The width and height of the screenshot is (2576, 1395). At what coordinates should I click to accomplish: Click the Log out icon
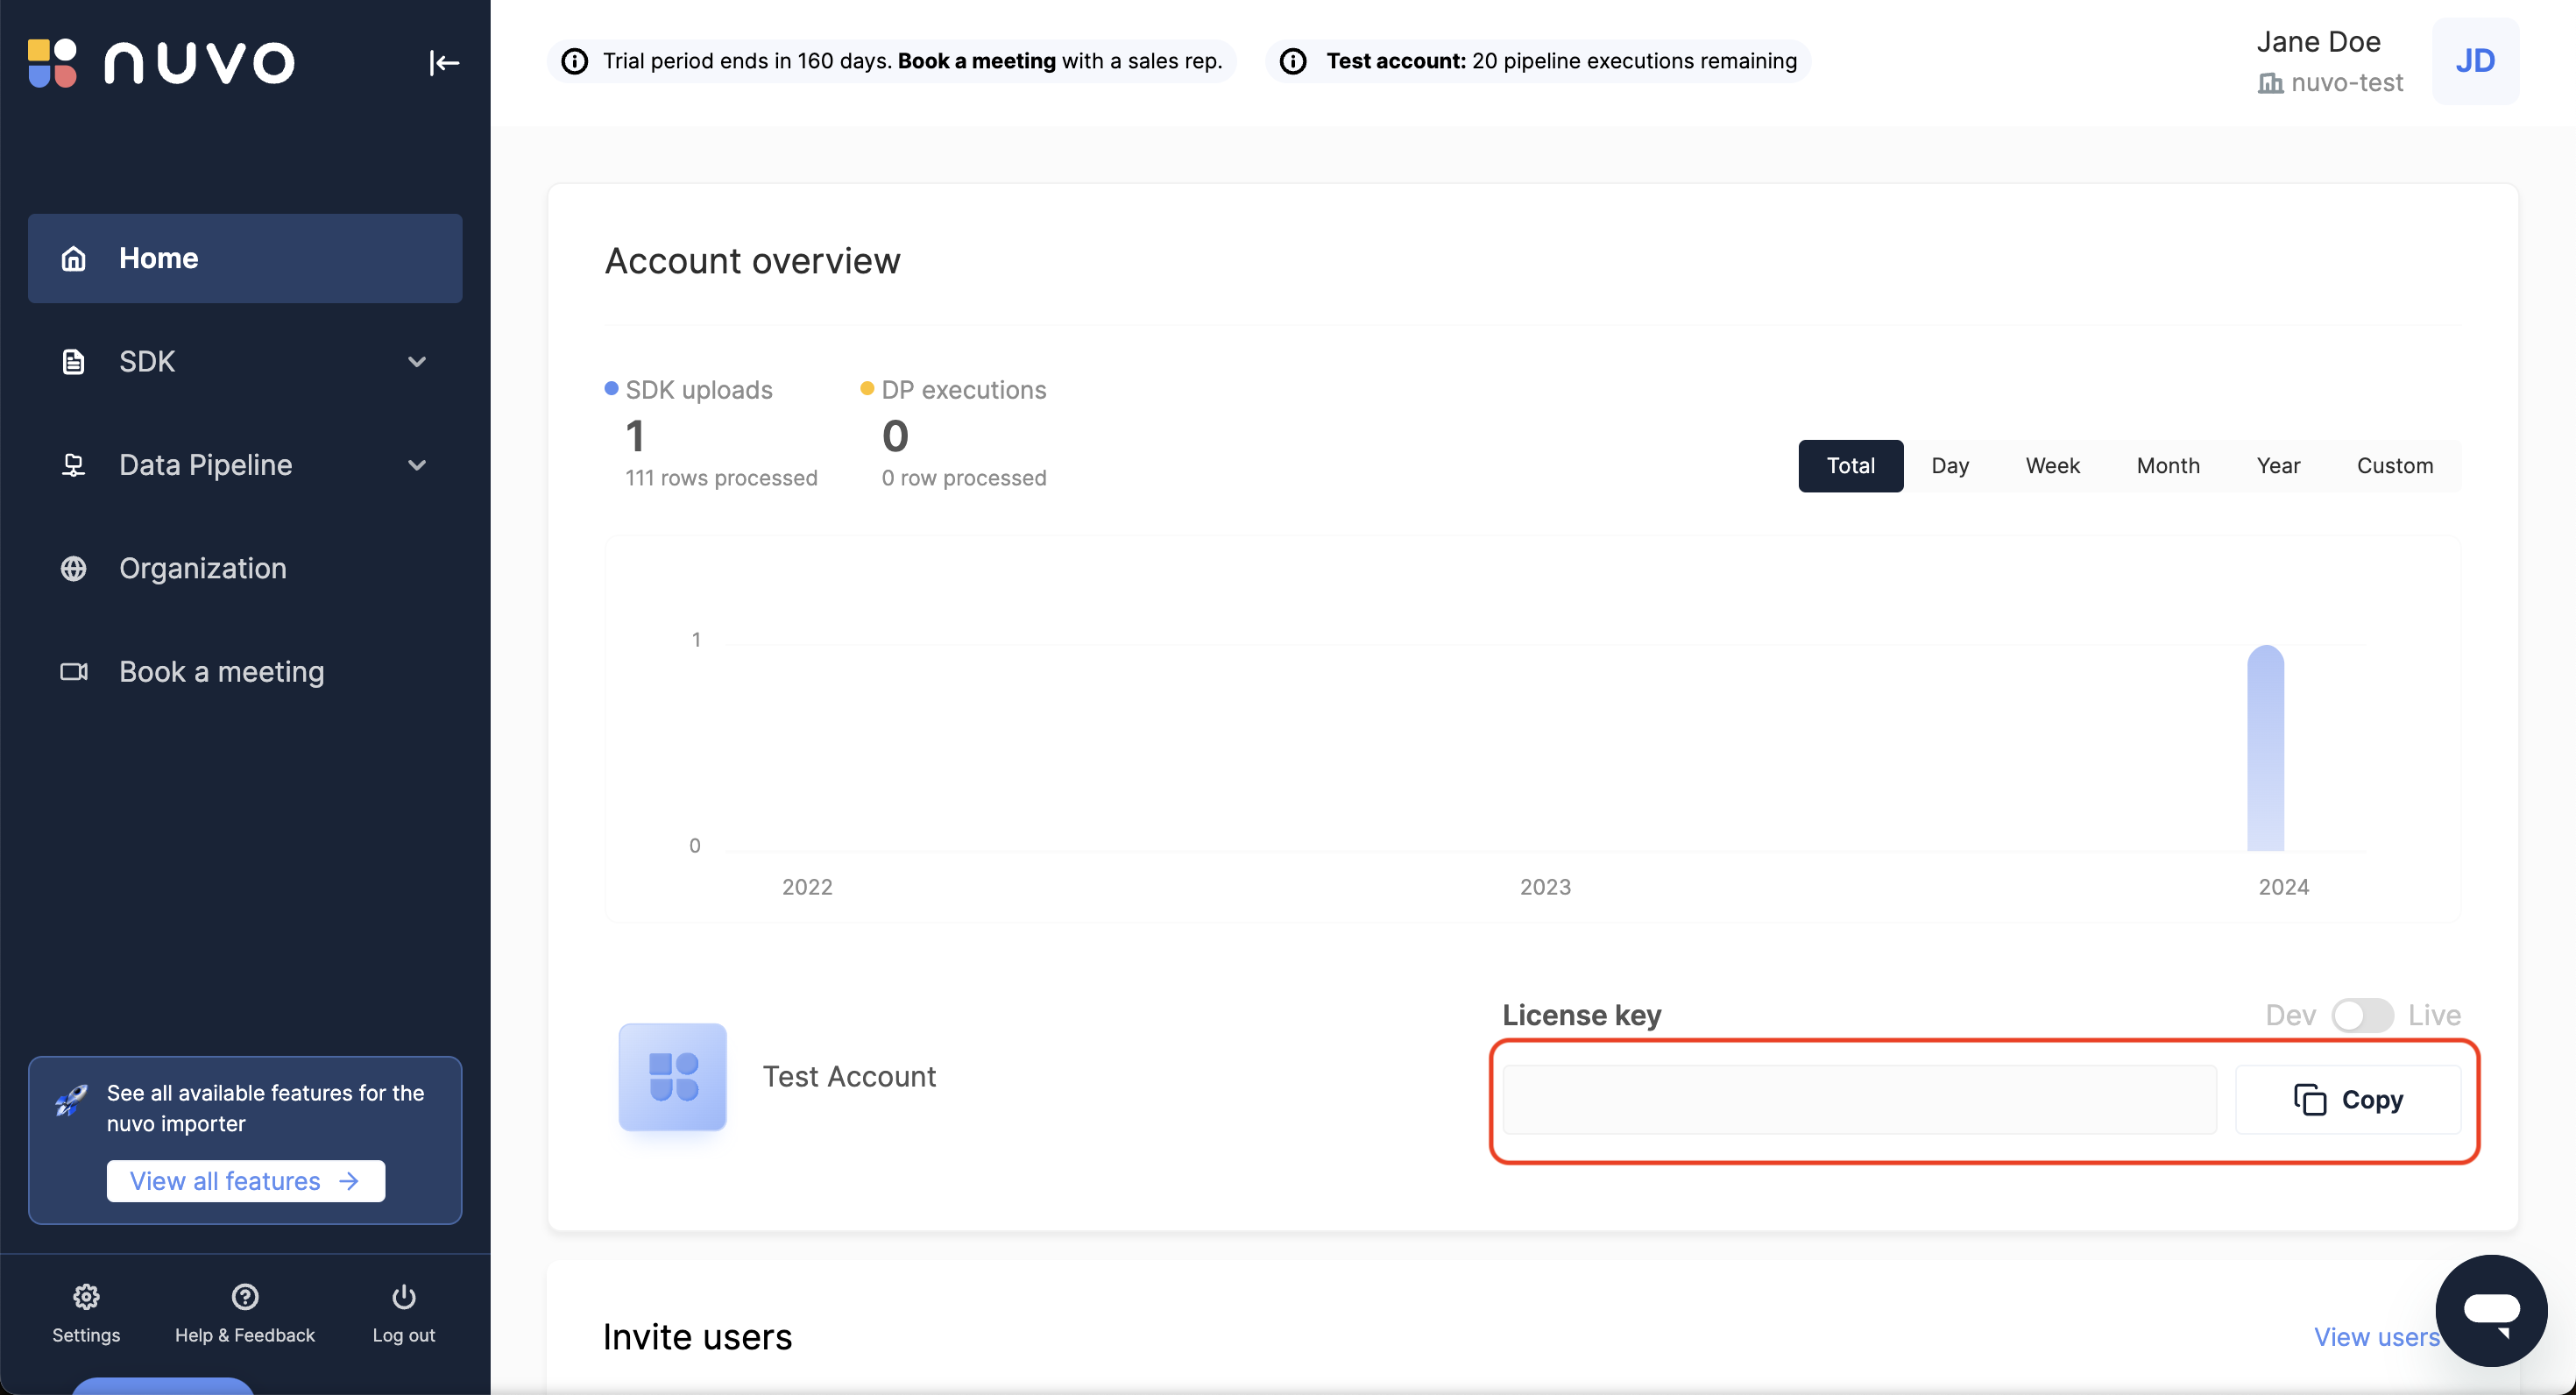coord(404,1297)
